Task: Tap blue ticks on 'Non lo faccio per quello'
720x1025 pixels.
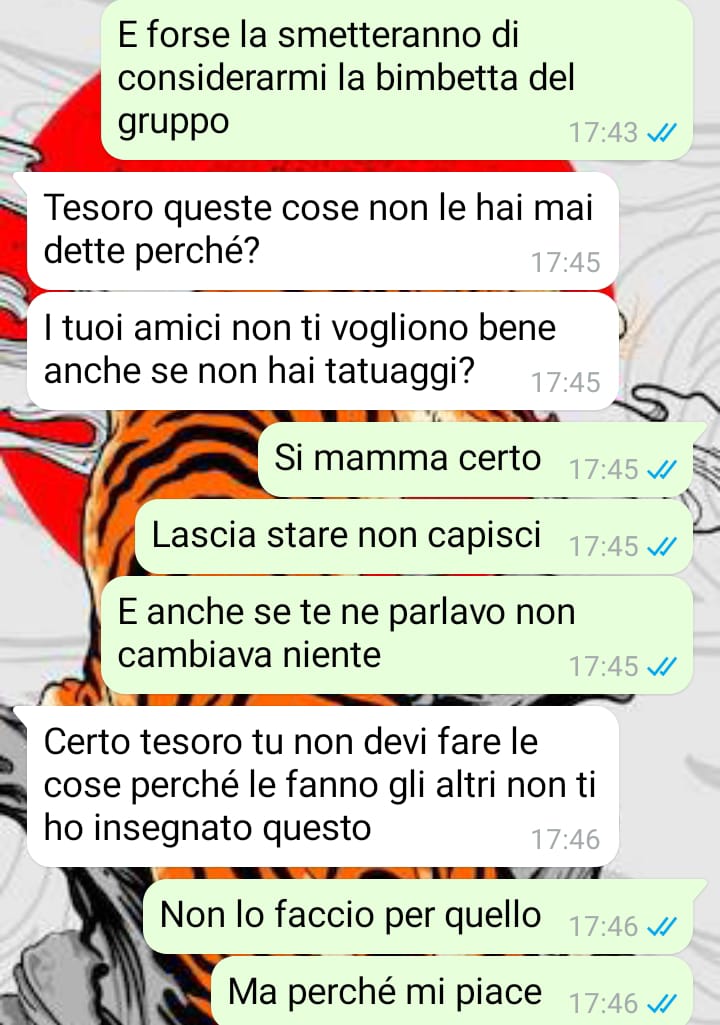Action: 661,926
